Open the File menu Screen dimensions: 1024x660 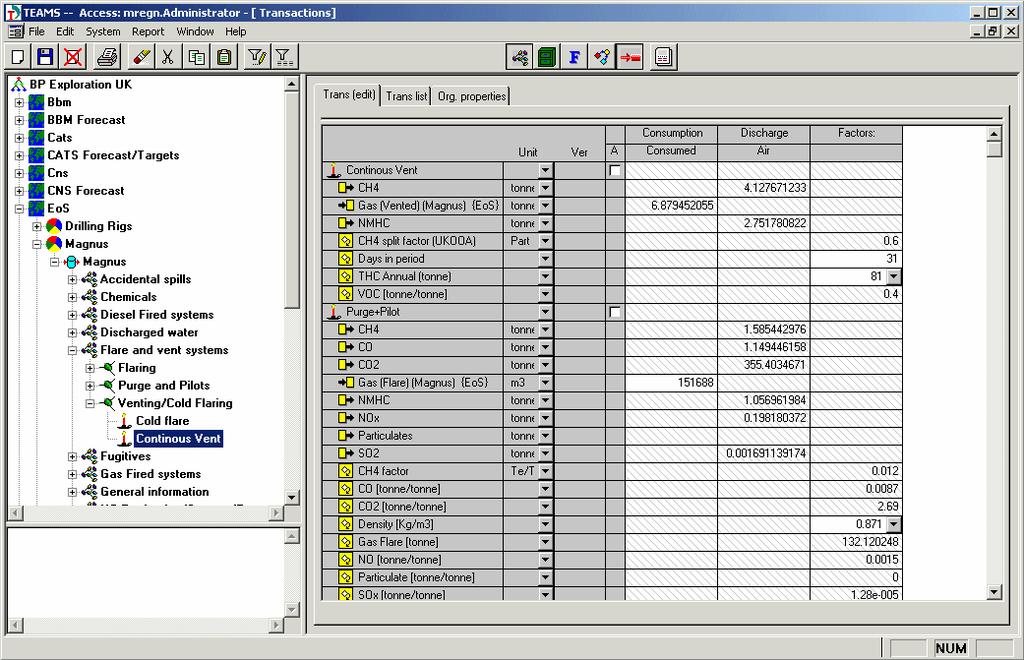(37, 31)
